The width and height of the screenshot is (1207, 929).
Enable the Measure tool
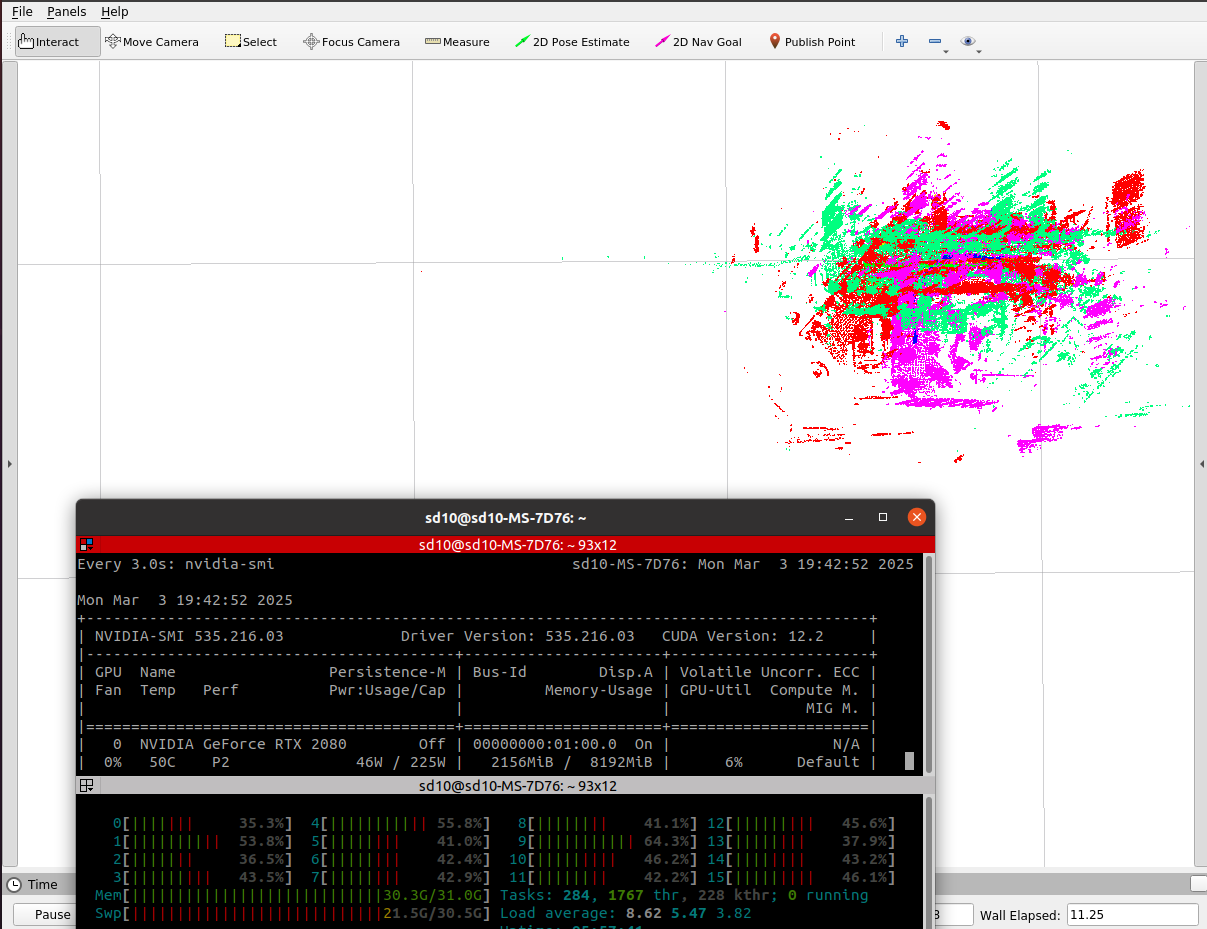coord(457,42)
